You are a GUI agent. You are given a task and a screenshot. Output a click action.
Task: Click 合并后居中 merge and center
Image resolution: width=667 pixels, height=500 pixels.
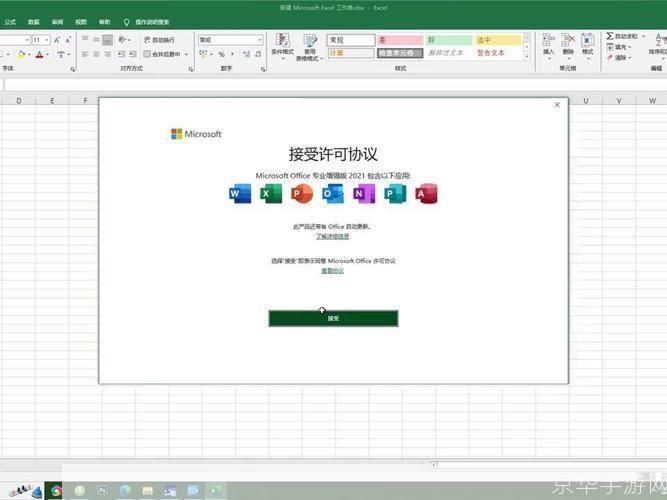point(162,54)
